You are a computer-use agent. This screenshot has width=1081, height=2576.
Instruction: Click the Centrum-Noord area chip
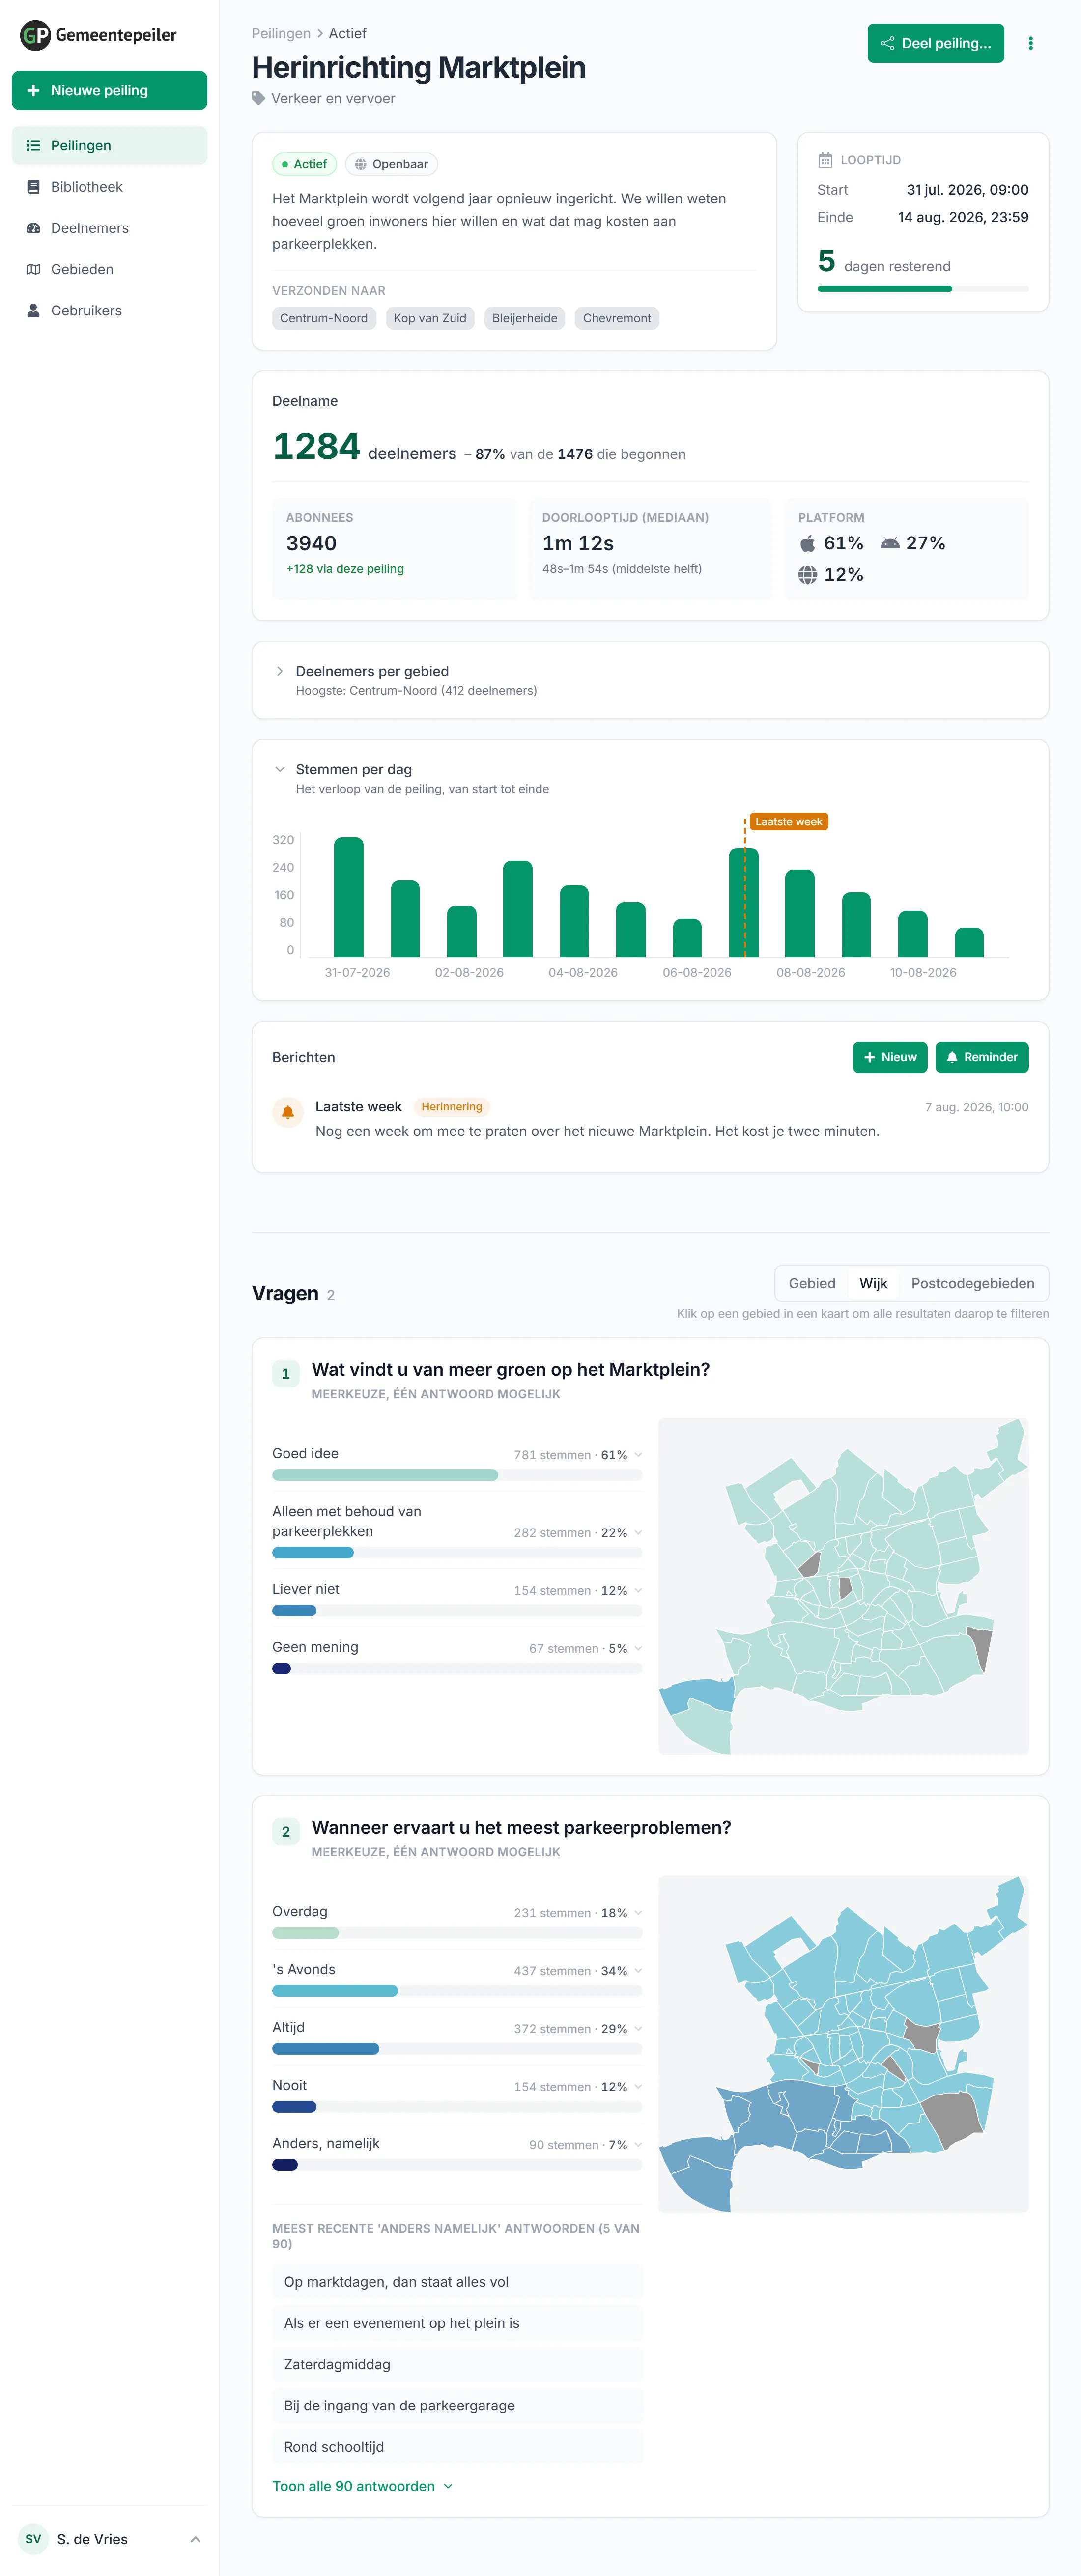click(x=324, y=318)
